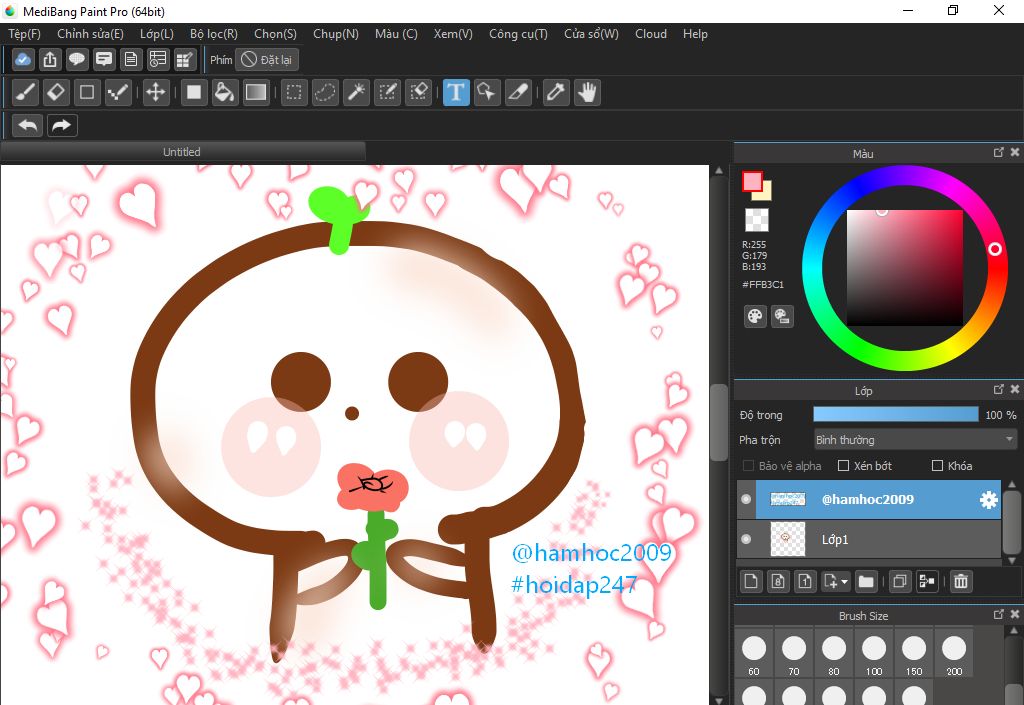This screenshot has height=705, width=1024.
Task: Enable the Khóa checkbox
Action: (937, 466)
